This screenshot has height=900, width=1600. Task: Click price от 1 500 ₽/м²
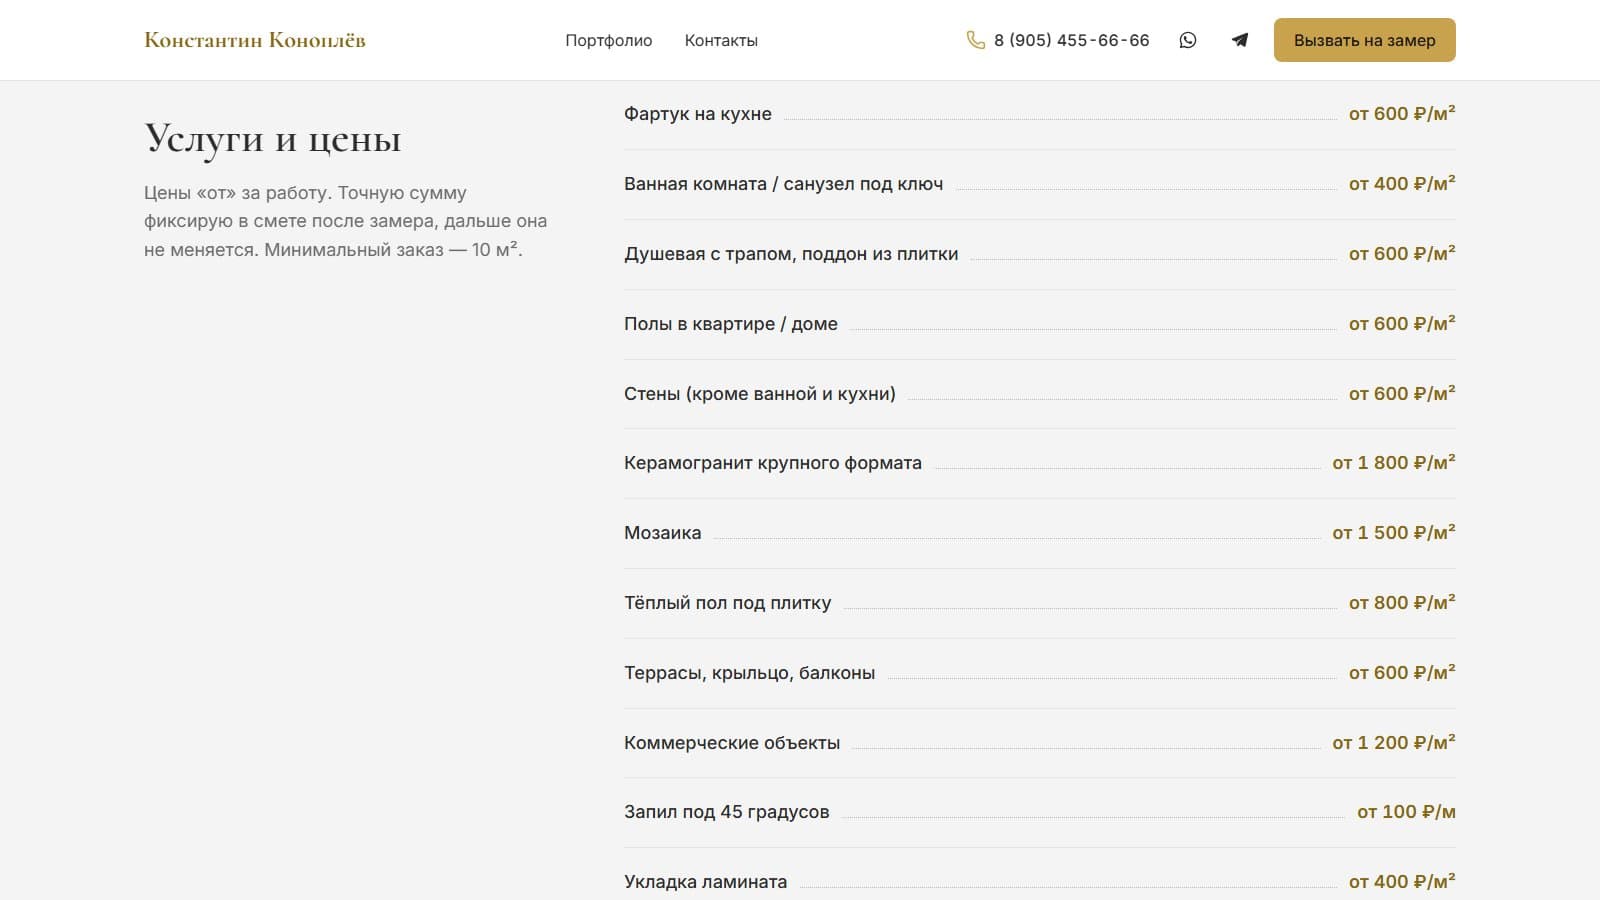tap(1394, 533)
